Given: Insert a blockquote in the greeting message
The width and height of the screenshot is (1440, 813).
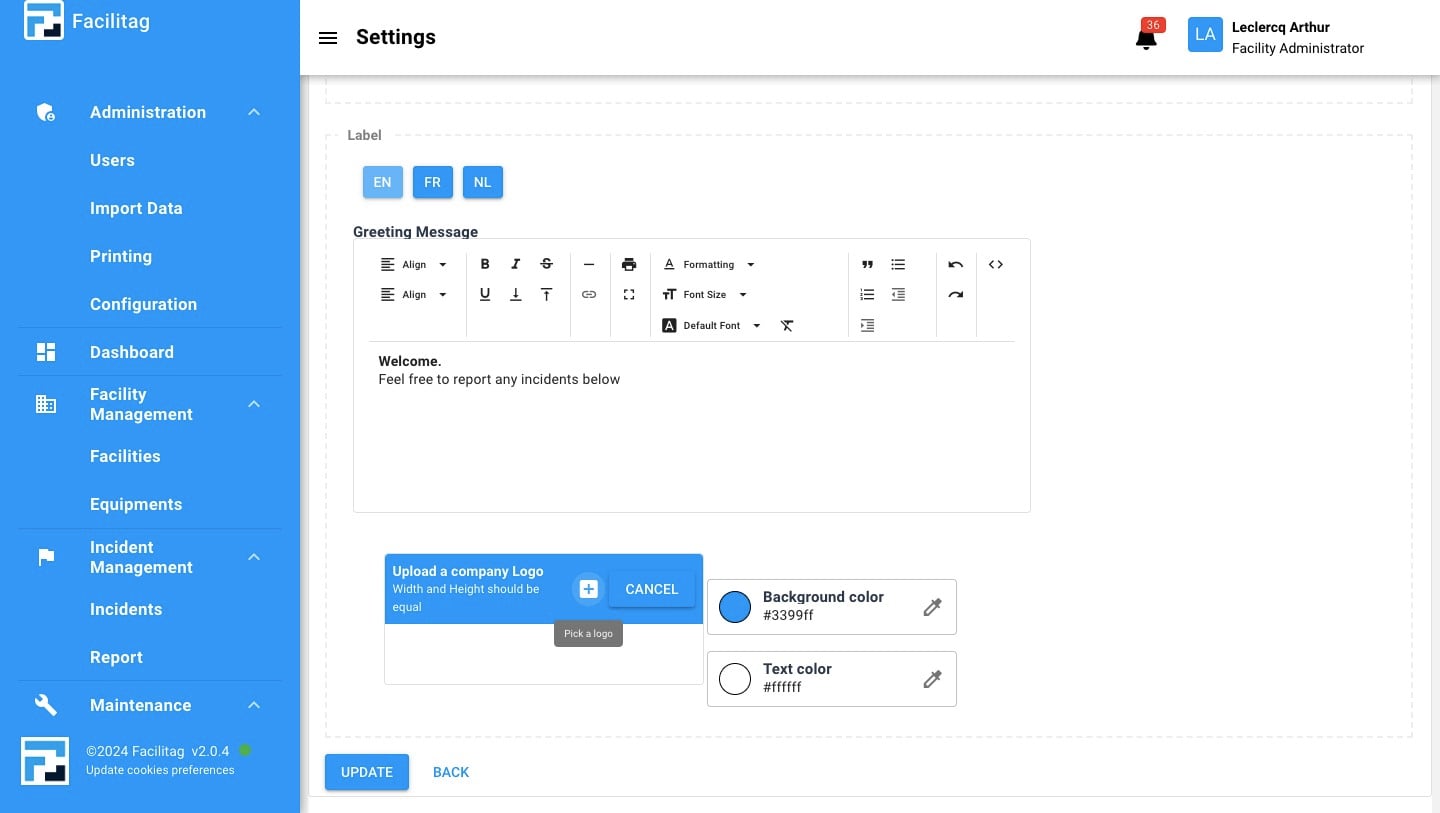Looking at the screenshot, I should [x=867, y=264].
